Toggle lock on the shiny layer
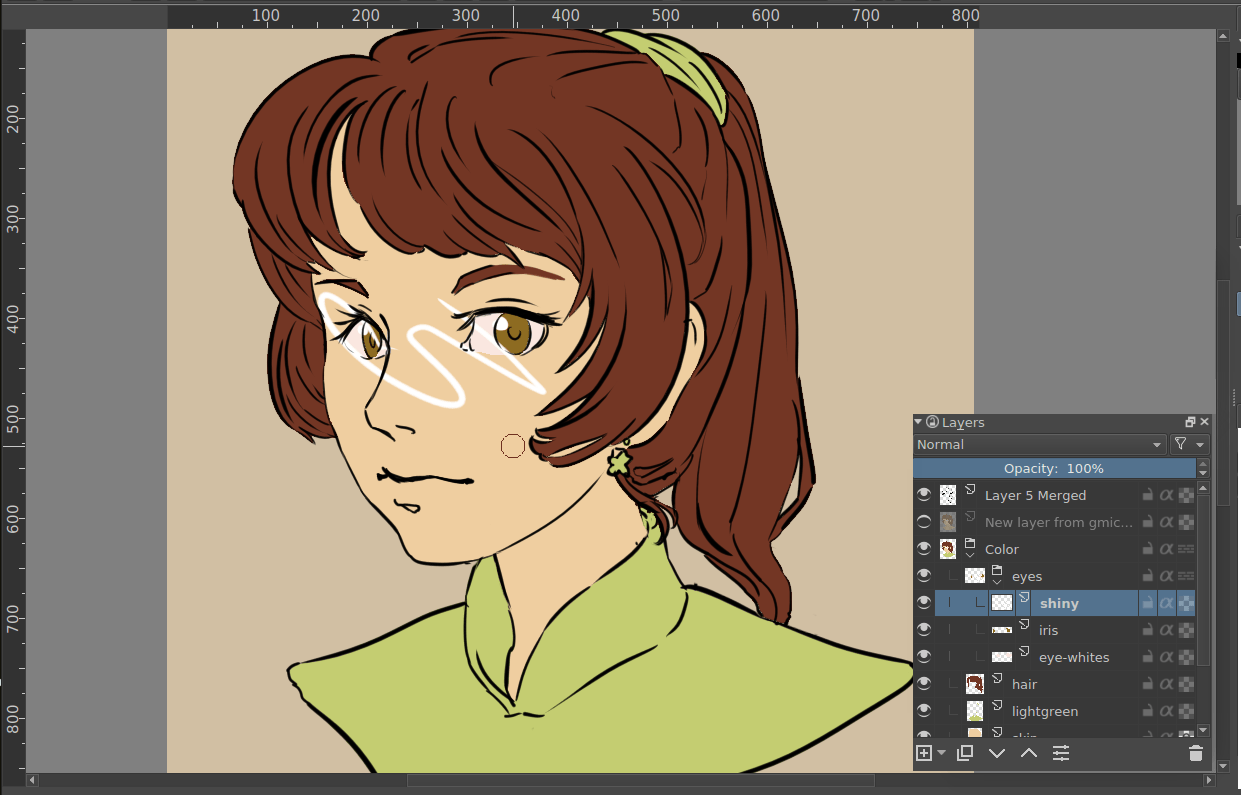This screenshot has width=1241, height=795. pyautogui.click(x=1148, y=603)
